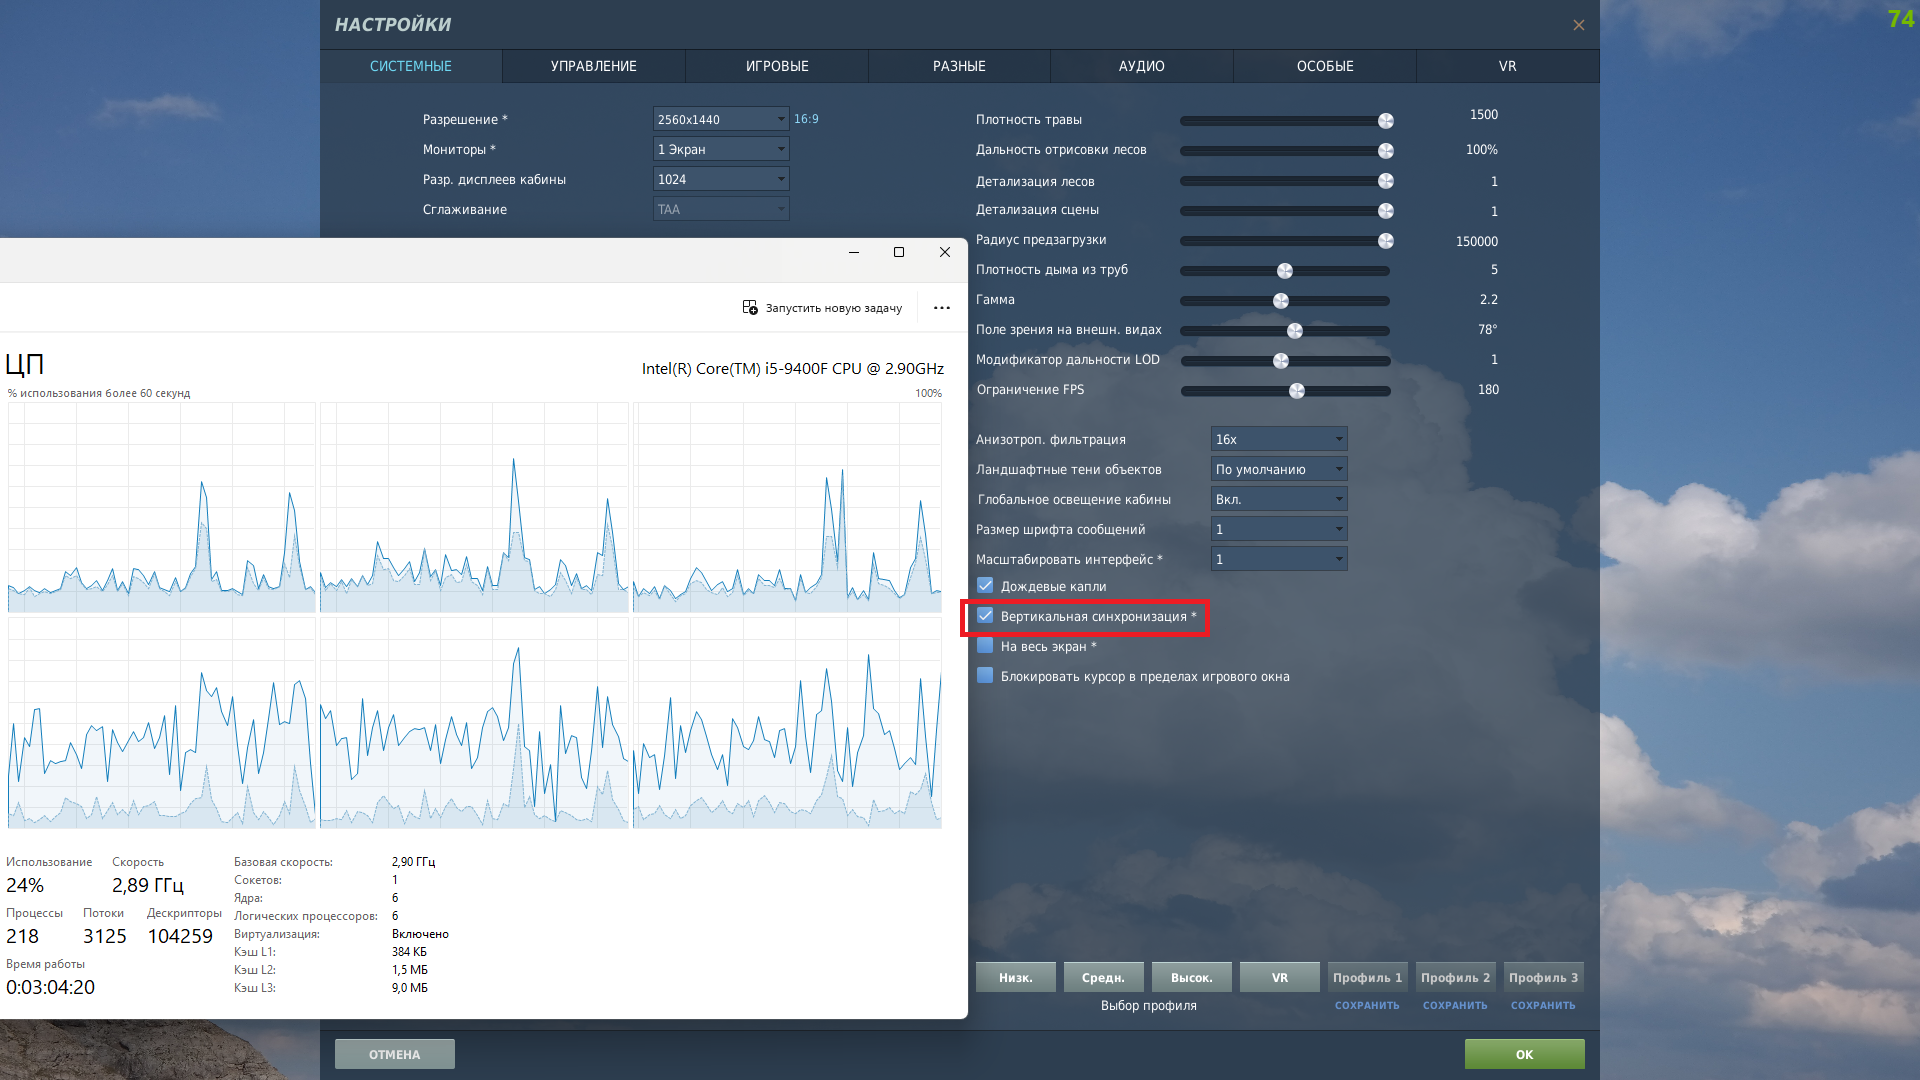Click the Гамма slider handle
This screenshot has width=1920, height=1080.
pyautogui.click(x=1281, y=301)
